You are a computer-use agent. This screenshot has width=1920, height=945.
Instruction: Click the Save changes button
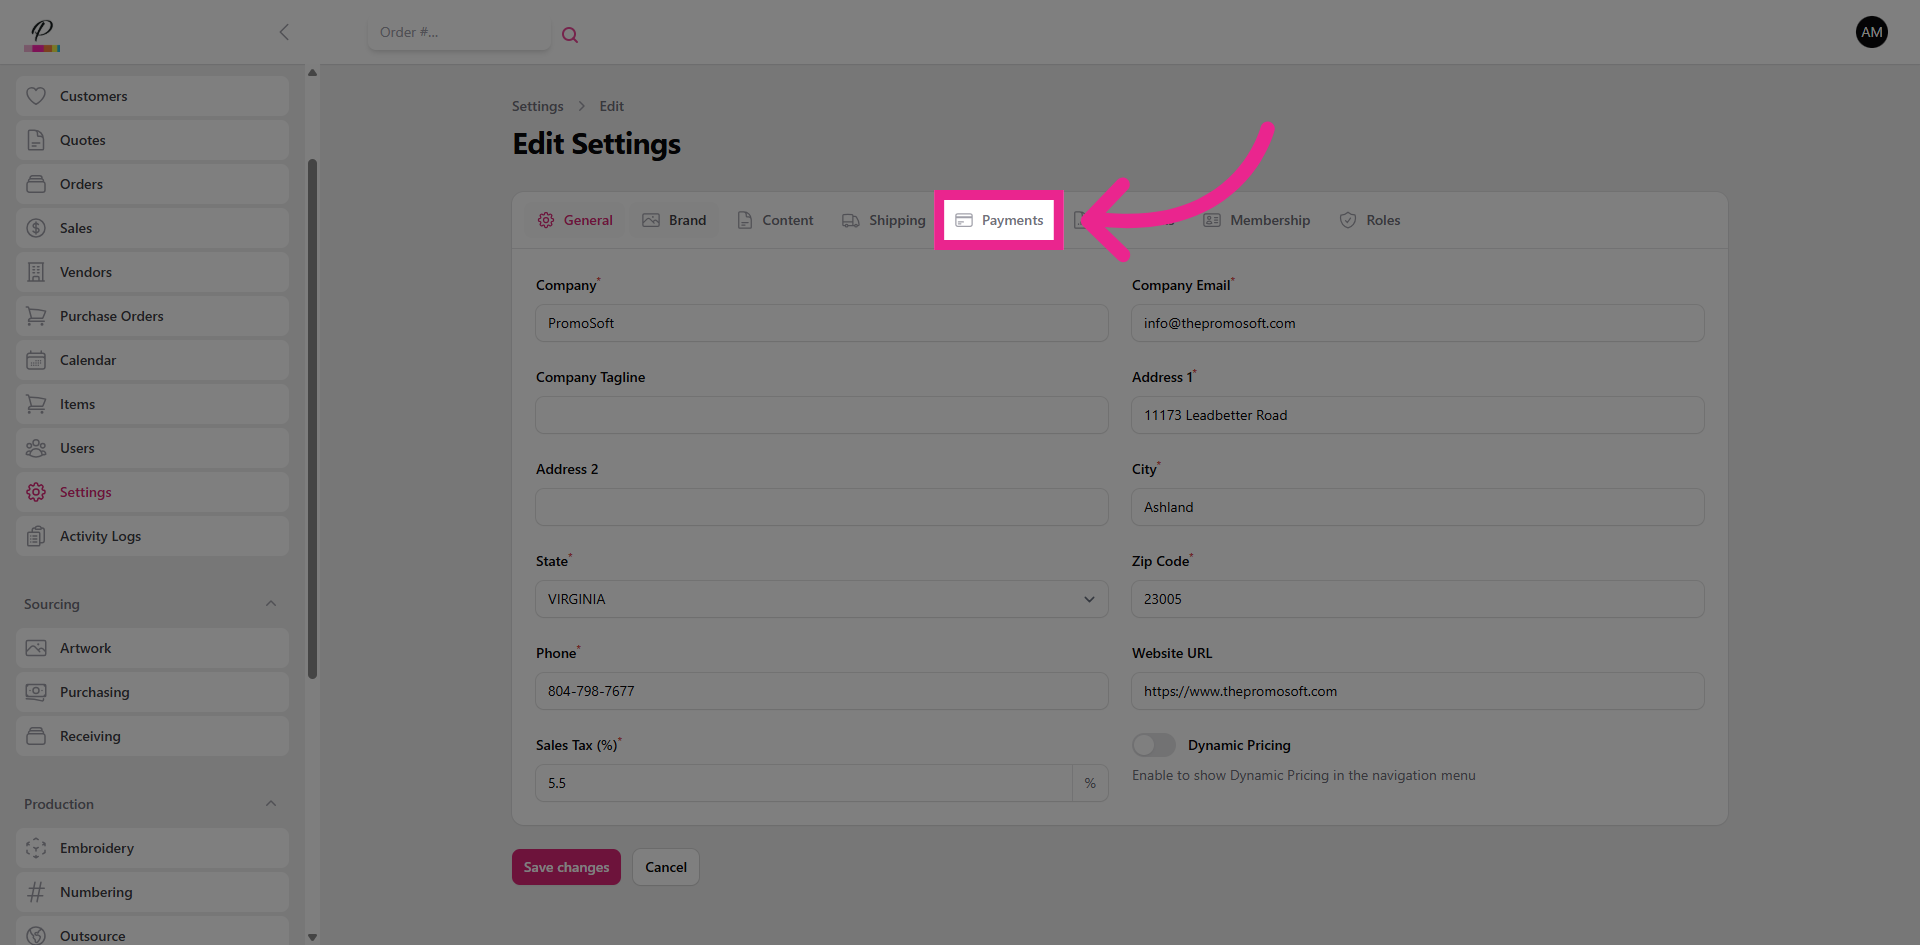point(566,867)
